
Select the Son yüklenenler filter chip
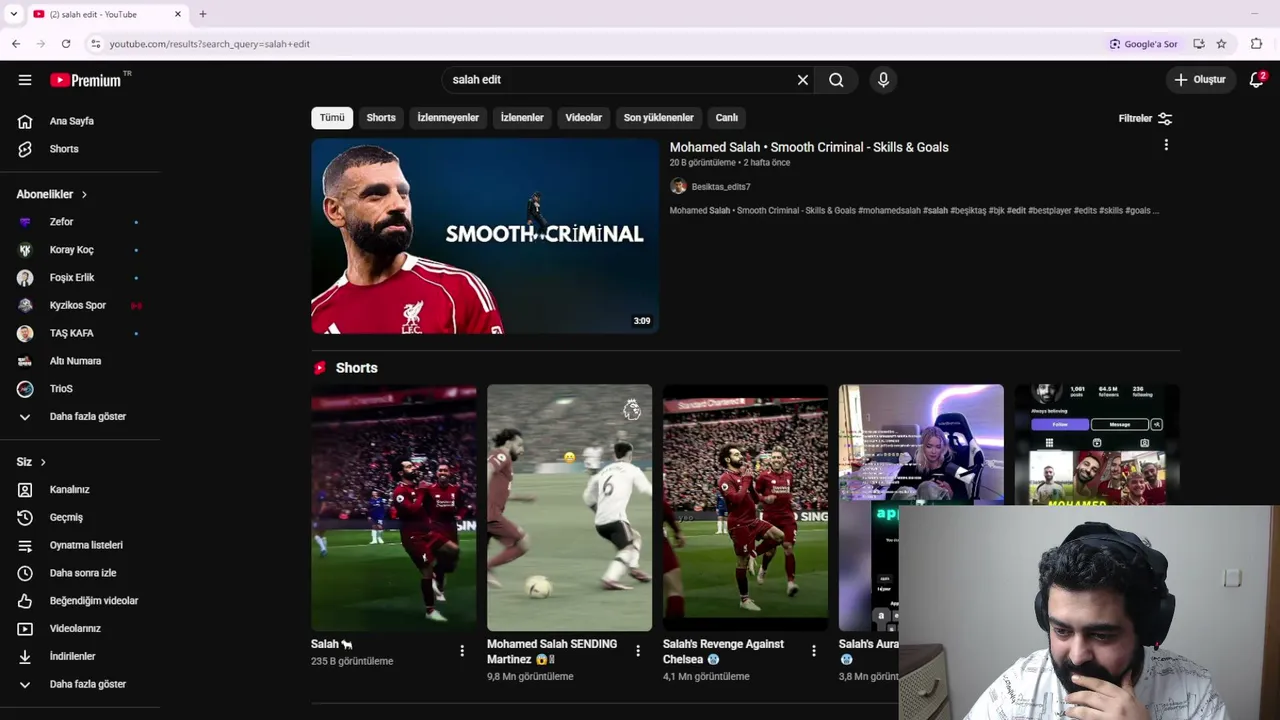click(x=659, y=118)
